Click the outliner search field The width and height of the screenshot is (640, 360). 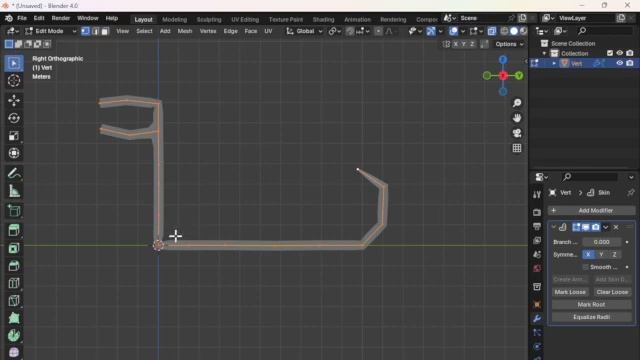point(606,31)
